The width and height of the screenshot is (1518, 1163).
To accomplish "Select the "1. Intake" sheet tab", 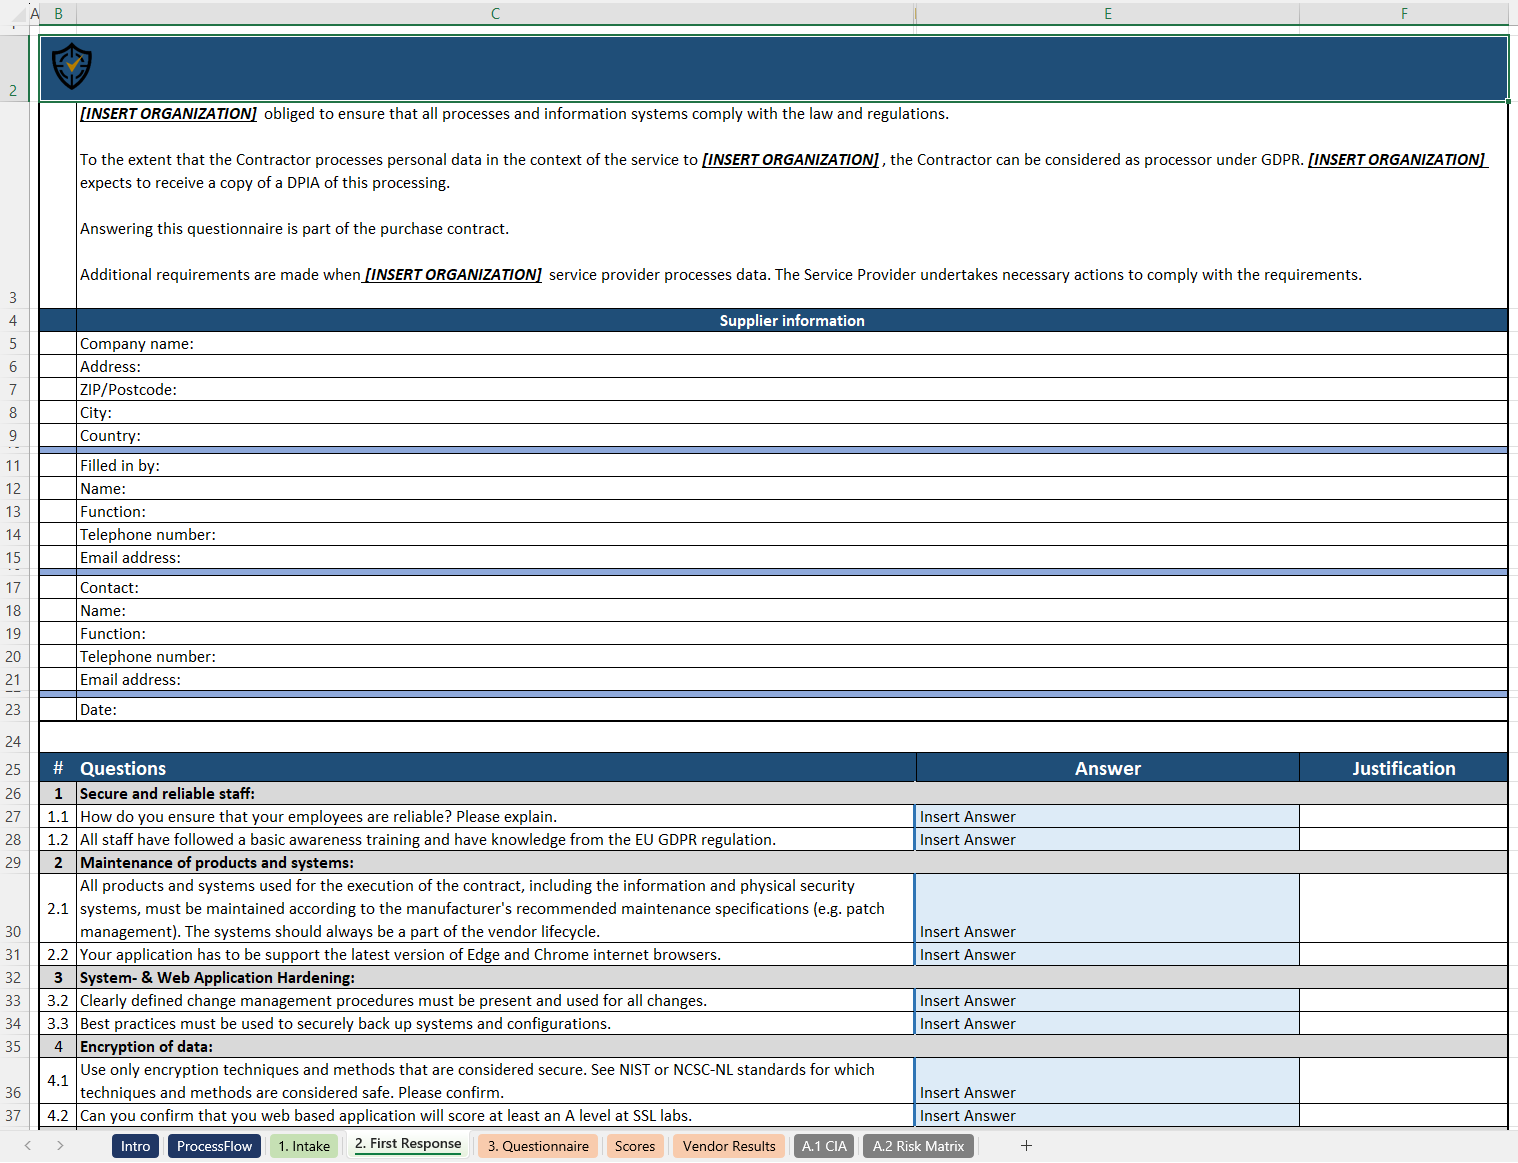I will coord(304,1146).
